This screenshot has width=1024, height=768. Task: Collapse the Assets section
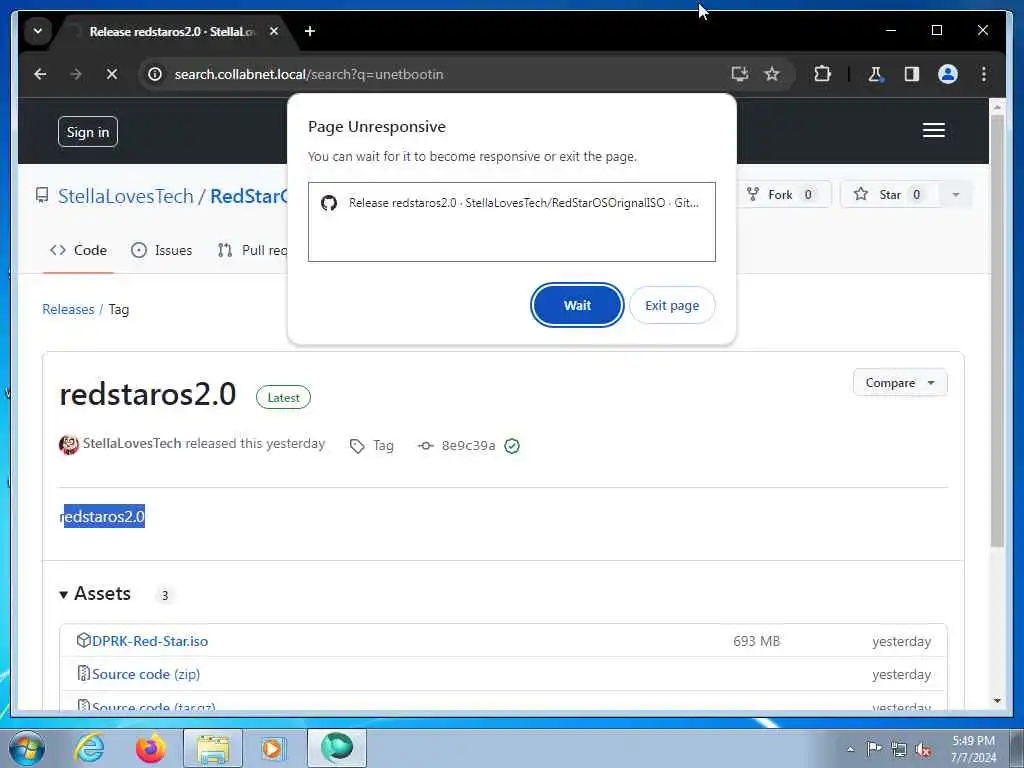[95, 594]
